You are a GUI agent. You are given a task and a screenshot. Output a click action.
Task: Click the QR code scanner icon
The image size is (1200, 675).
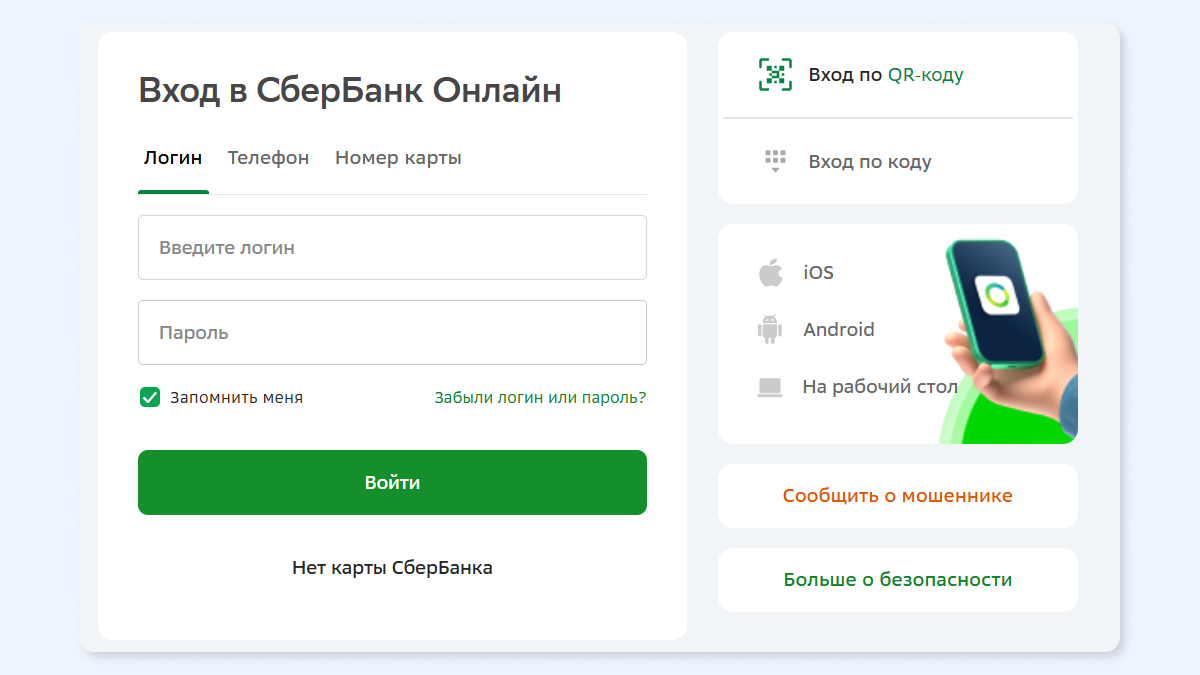(775, 75)
